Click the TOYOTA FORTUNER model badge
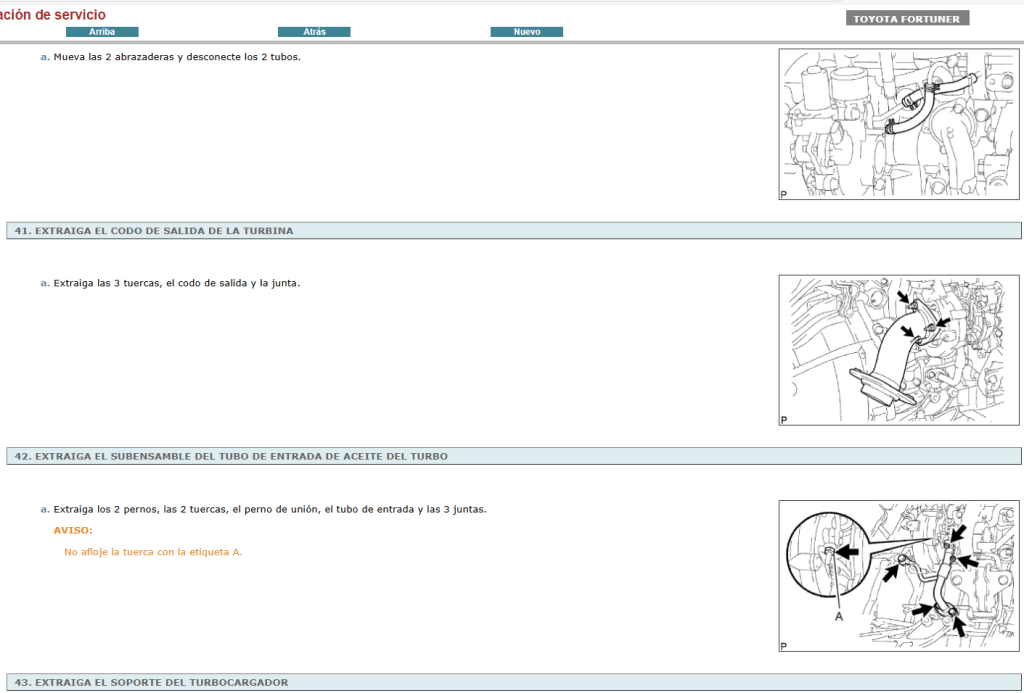Viewport: 1024px width, 693px height. pos(906,19)
